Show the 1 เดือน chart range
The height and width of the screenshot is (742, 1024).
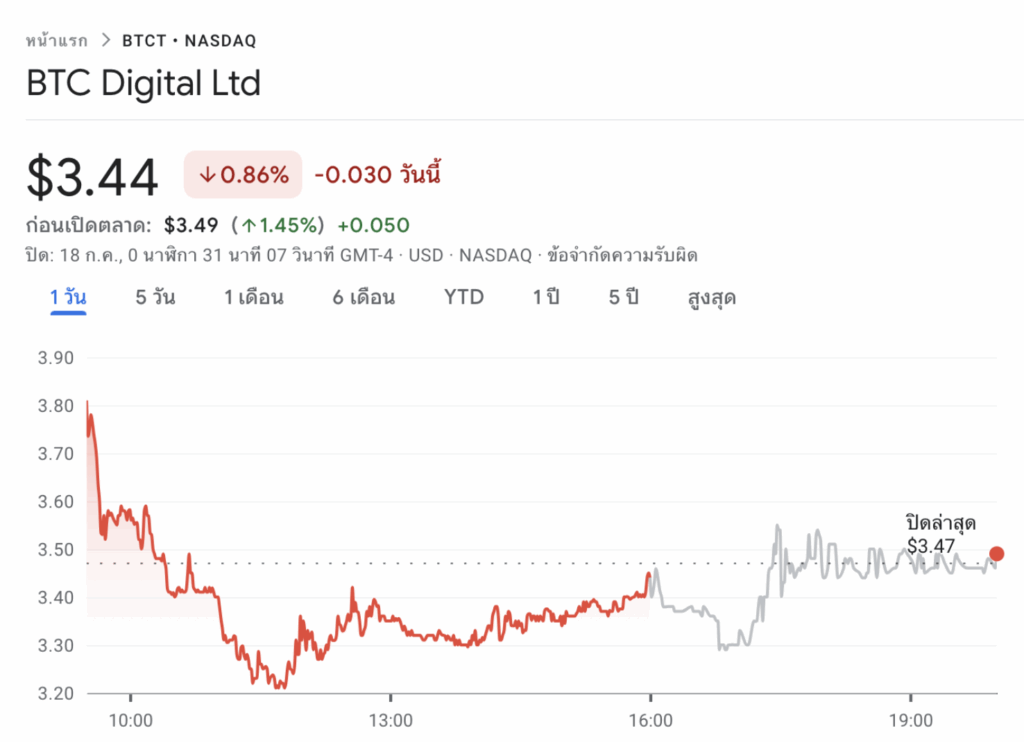(x=253, y=297)
